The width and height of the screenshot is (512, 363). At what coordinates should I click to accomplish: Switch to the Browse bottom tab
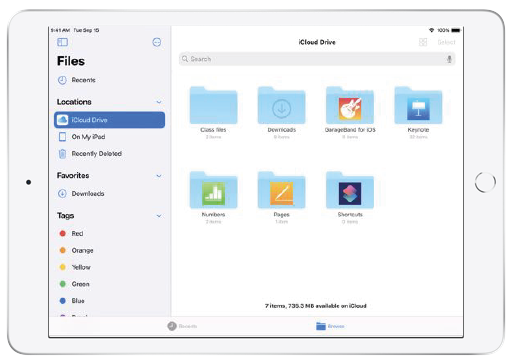330,326
